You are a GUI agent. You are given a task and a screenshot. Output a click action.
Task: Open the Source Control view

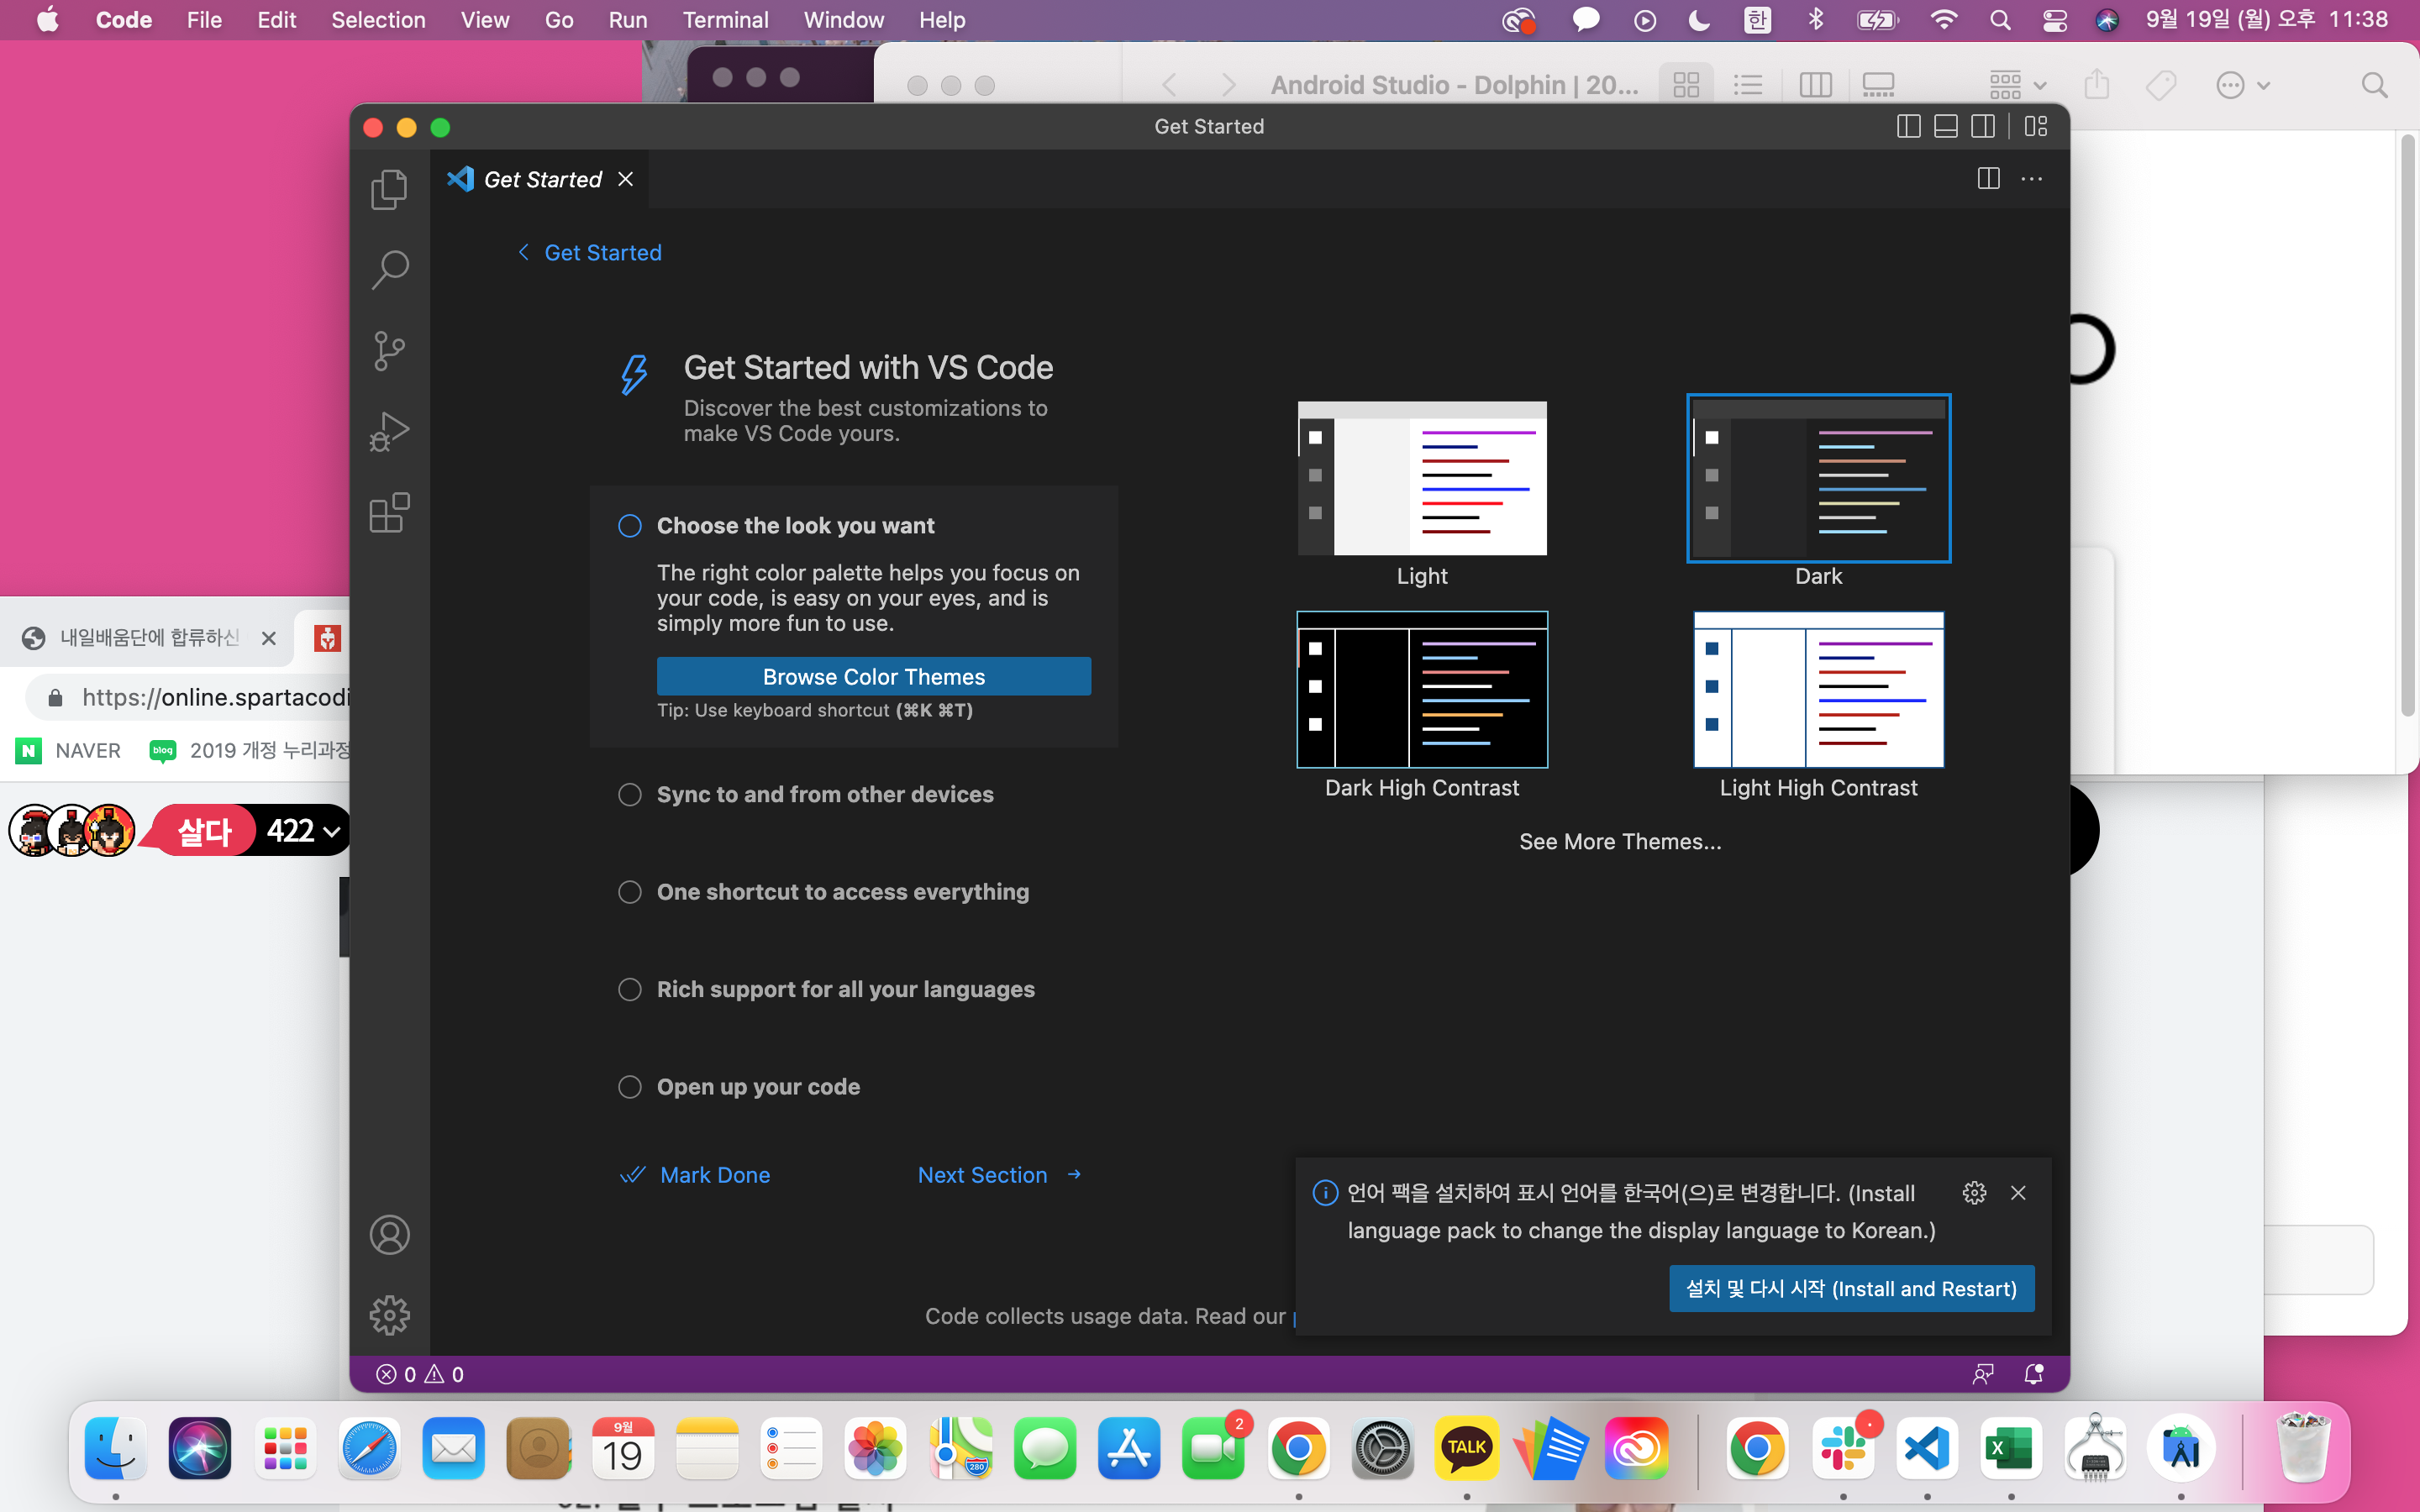click(x=389, y=351)
